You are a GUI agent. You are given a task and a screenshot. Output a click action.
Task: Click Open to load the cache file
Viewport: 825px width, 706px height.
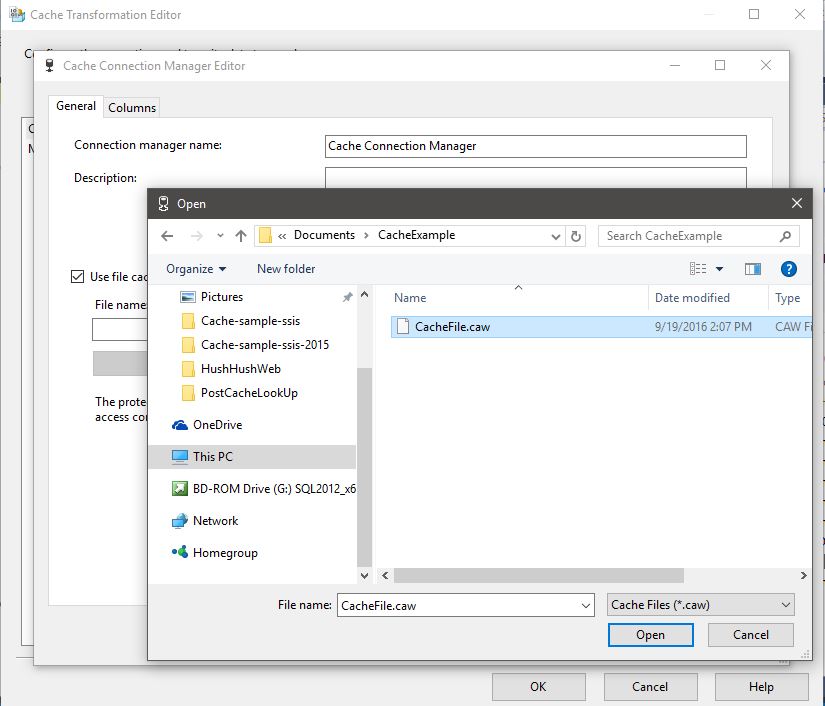tap(650, 635)
